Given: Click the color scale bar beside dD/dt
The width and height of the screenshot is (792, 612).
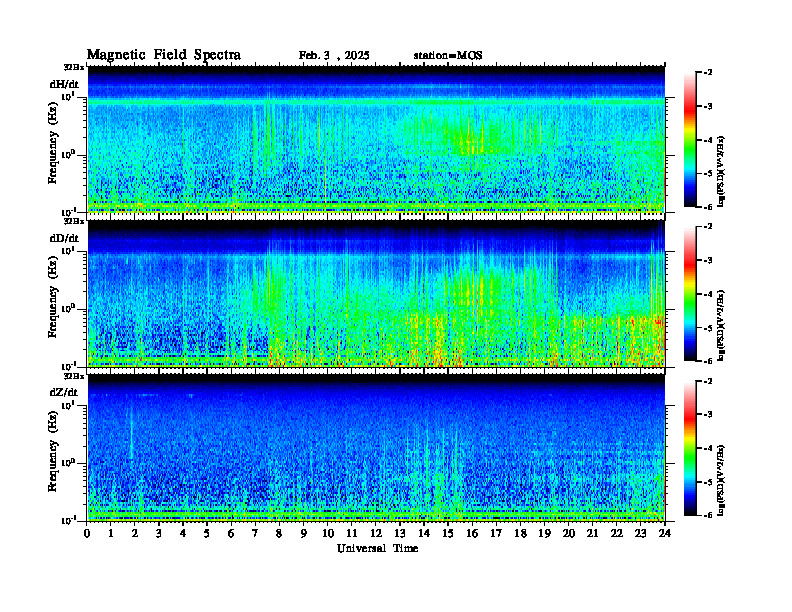Looking at the screenshot, I should [x=690, y=293].
